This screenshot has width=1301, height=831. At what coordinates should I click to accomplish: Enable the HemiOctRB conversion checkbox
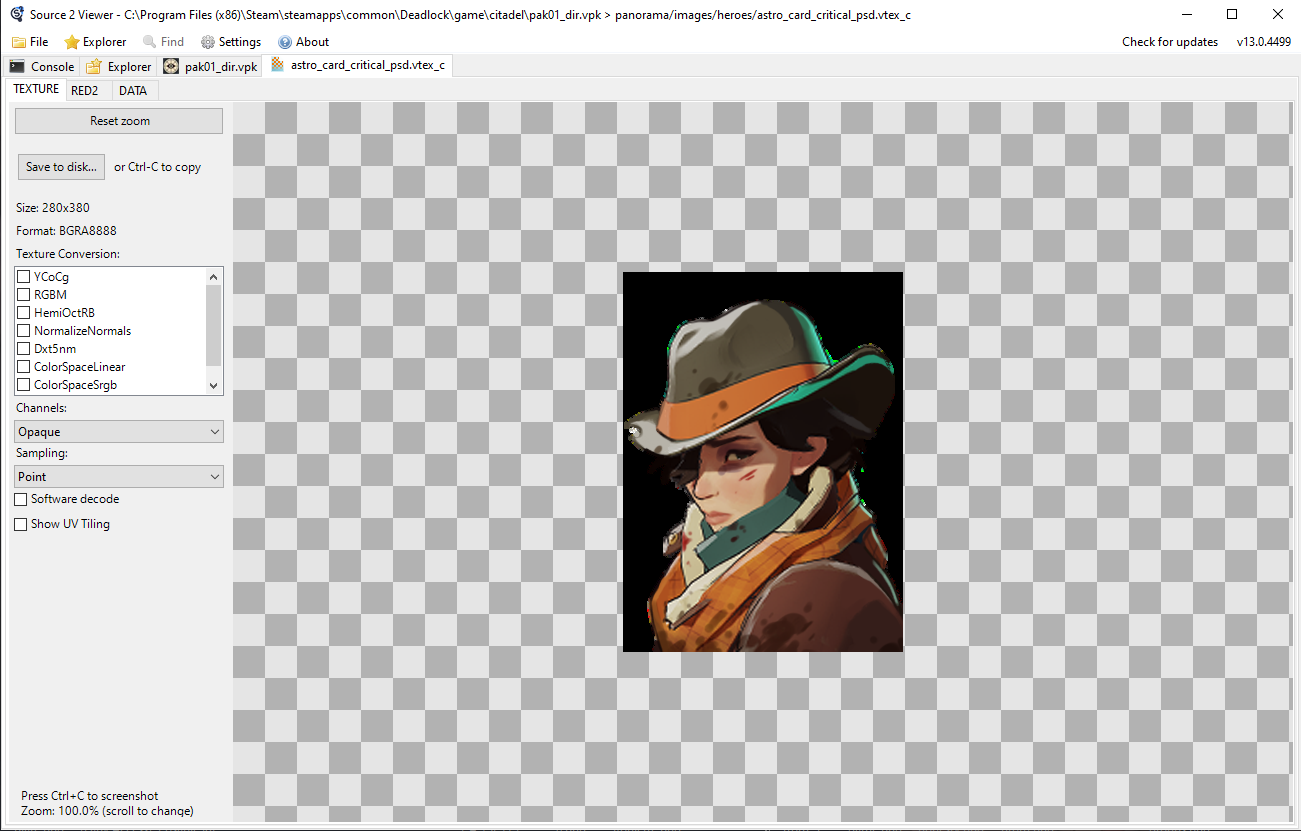tap(24, 313)
